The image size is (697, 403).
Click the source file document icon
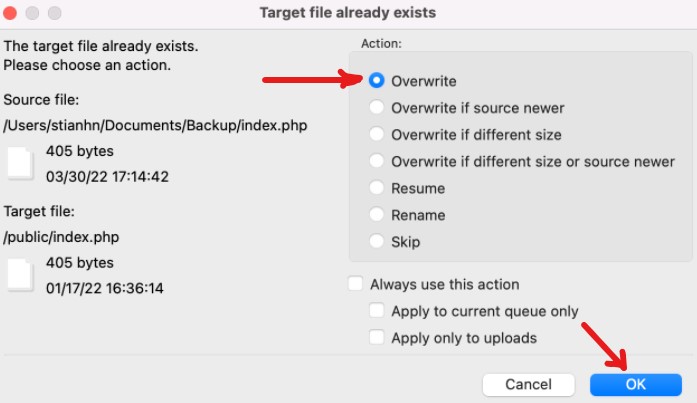pyautogui.click(x=20, y=163)
